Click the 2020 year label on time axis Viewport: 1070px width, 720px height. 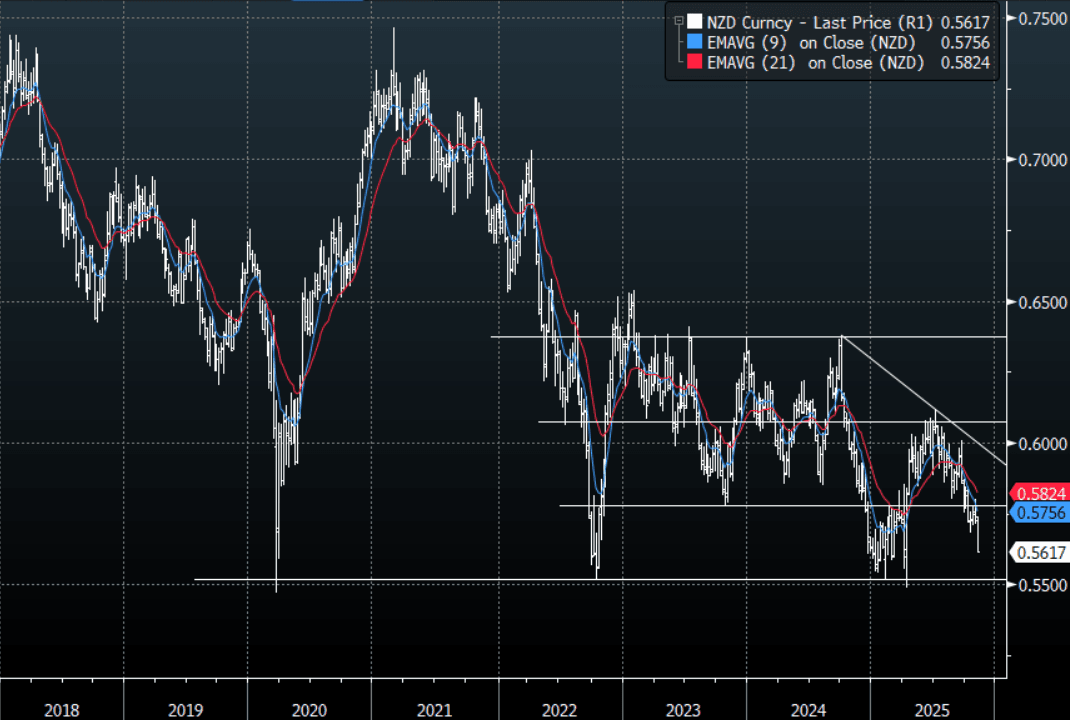(310, 710)
